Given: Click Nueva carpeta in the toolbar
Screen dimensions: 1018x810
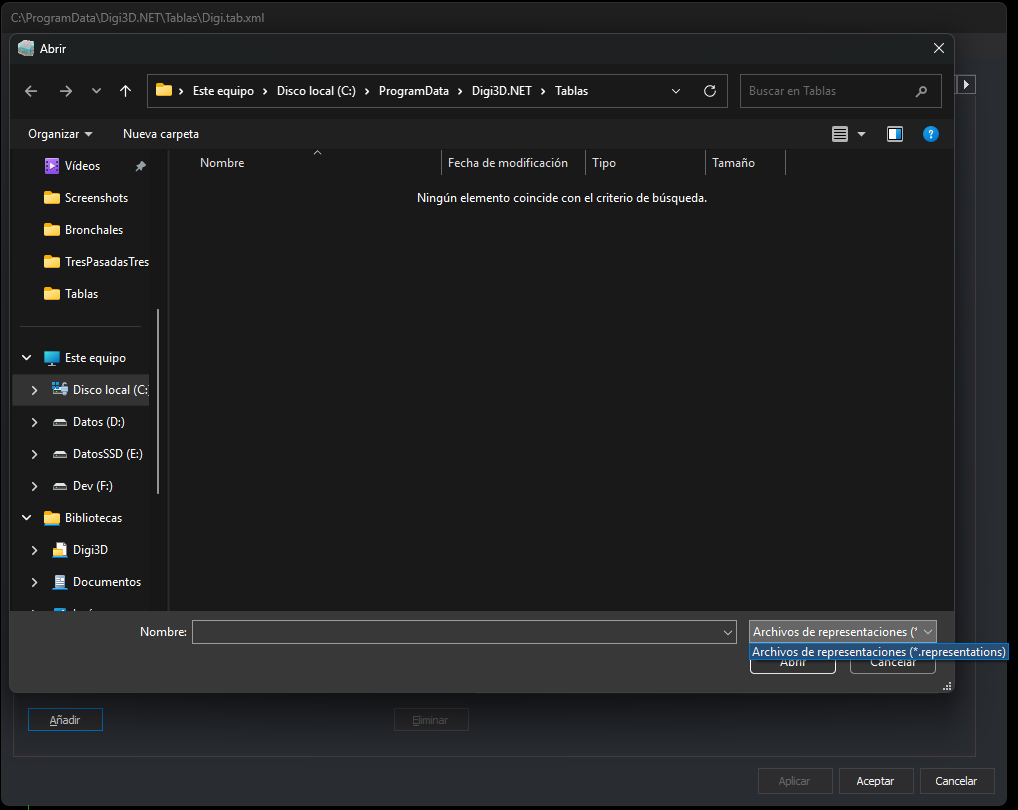Looking at the screenshot, I should tap(161, 134).
